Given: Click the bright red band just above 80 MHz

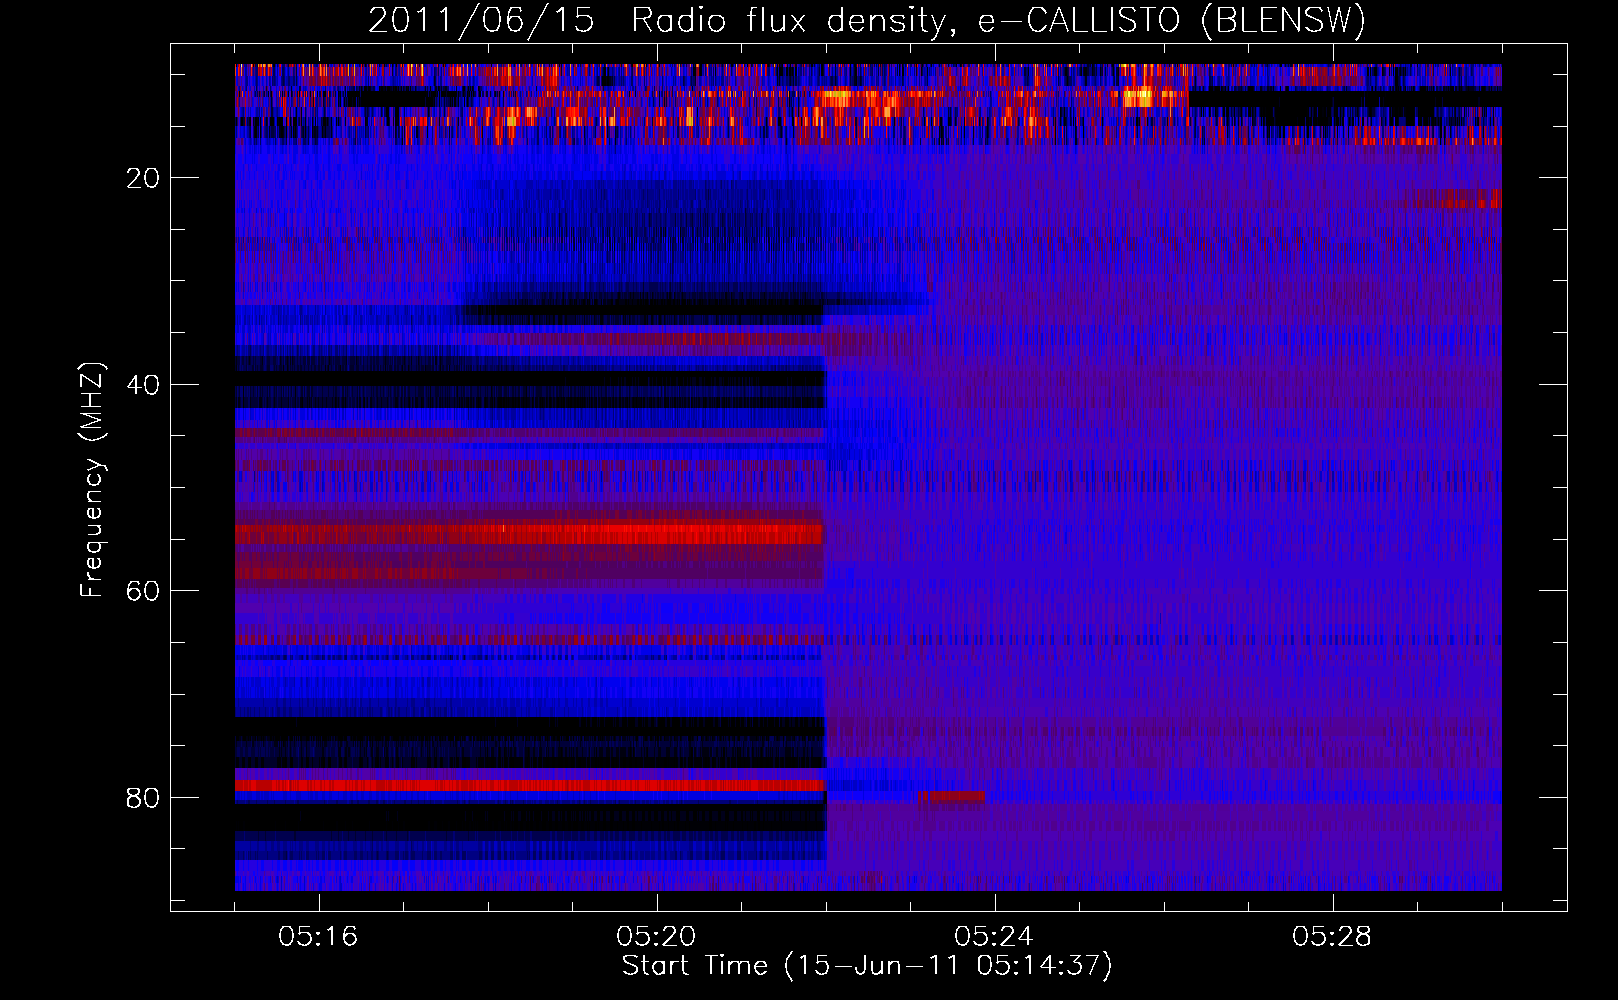Looking at the screenshot, I should 530,786.
